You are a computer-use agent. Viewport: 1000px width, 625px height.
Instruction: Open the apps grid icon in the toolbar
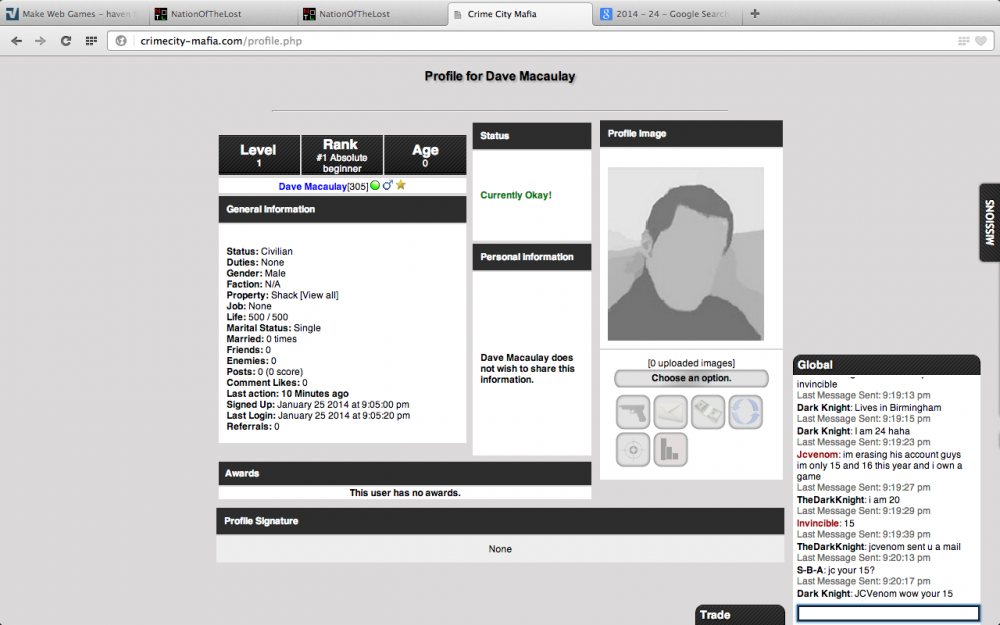click(91, 42)
